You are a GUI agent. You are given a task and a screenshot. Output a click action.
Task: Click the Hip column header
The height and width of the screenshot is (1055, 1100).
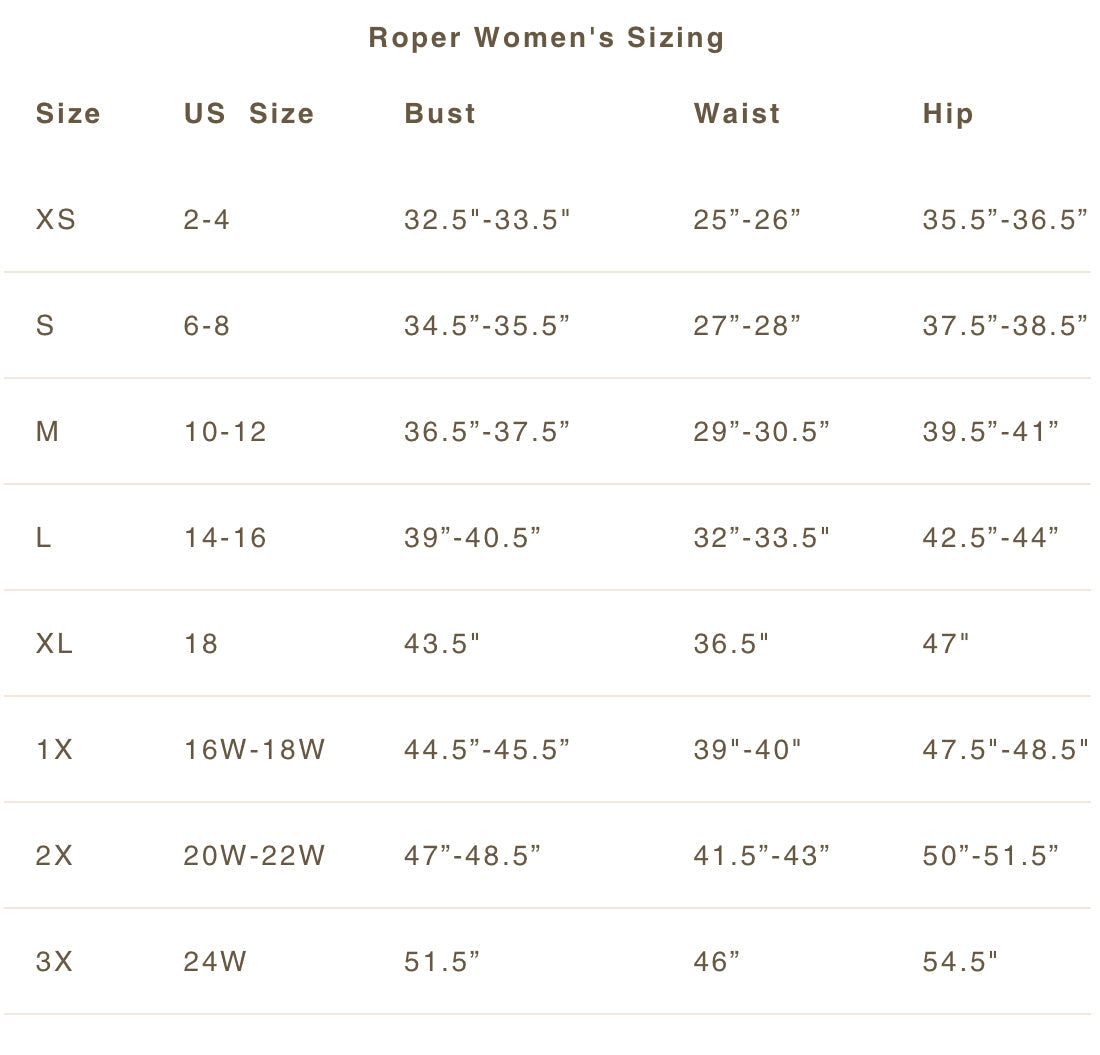(948, 114)
